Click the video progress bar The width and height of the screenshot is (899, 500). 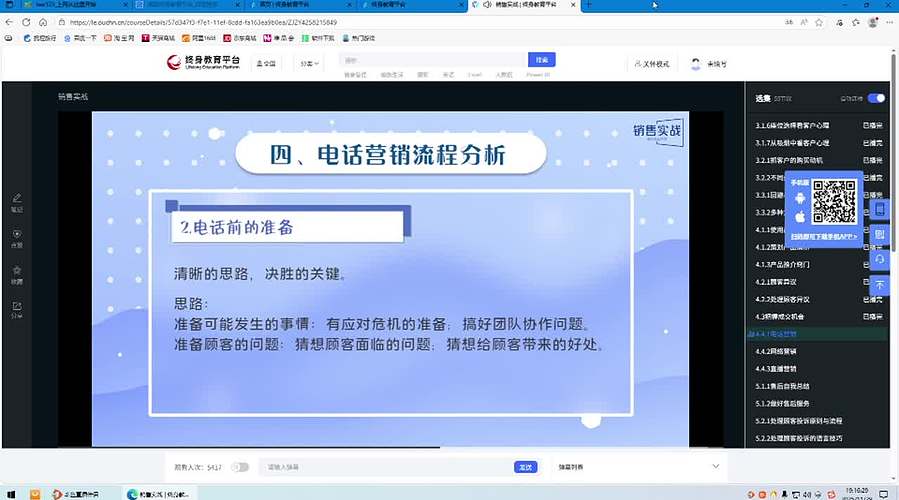tap(390, 447)
